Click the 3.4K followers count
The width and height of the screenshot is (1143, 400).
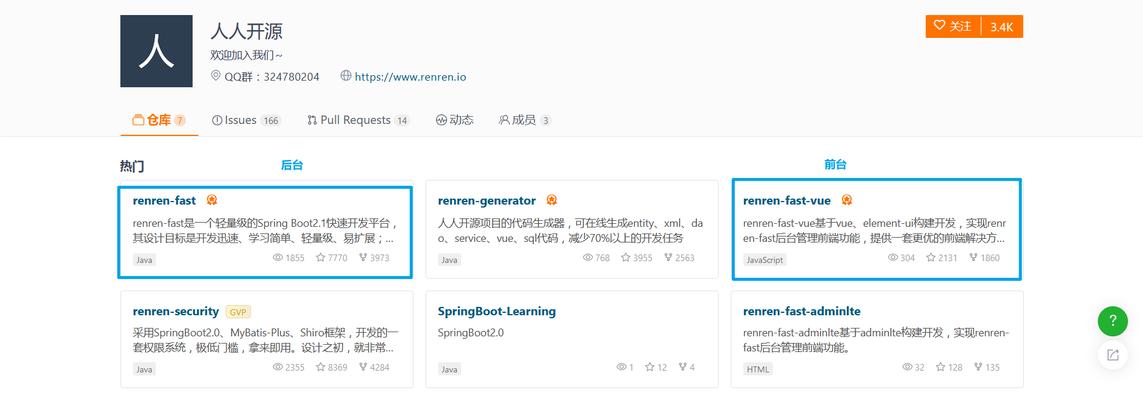(1002, 26)
